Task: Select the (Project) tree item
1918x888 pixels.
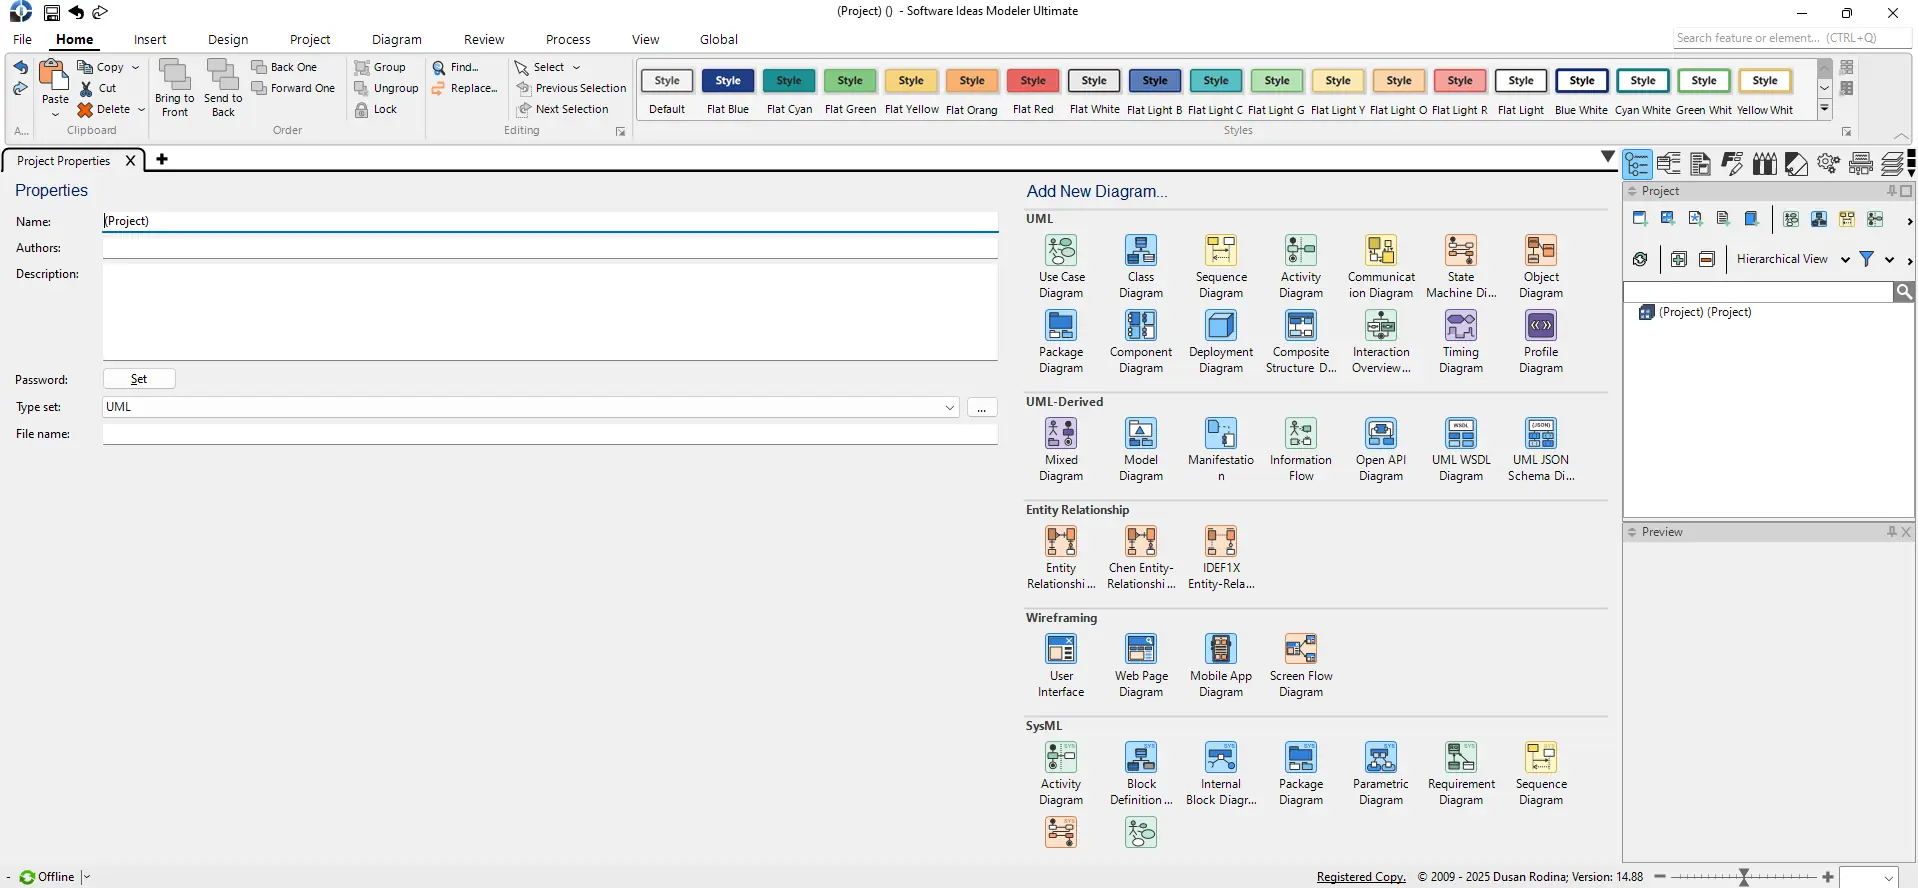Action: point(1696,312)
